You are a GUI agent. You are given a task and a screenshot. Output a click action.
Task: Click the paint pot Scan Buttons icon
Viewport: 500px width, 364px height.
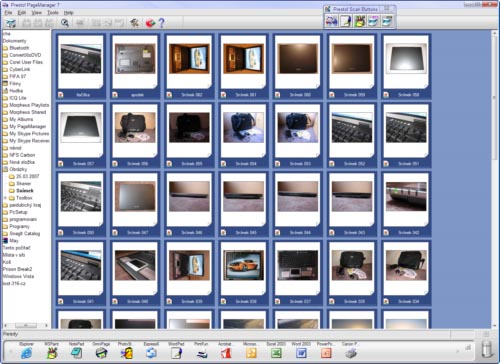[359, 21]
